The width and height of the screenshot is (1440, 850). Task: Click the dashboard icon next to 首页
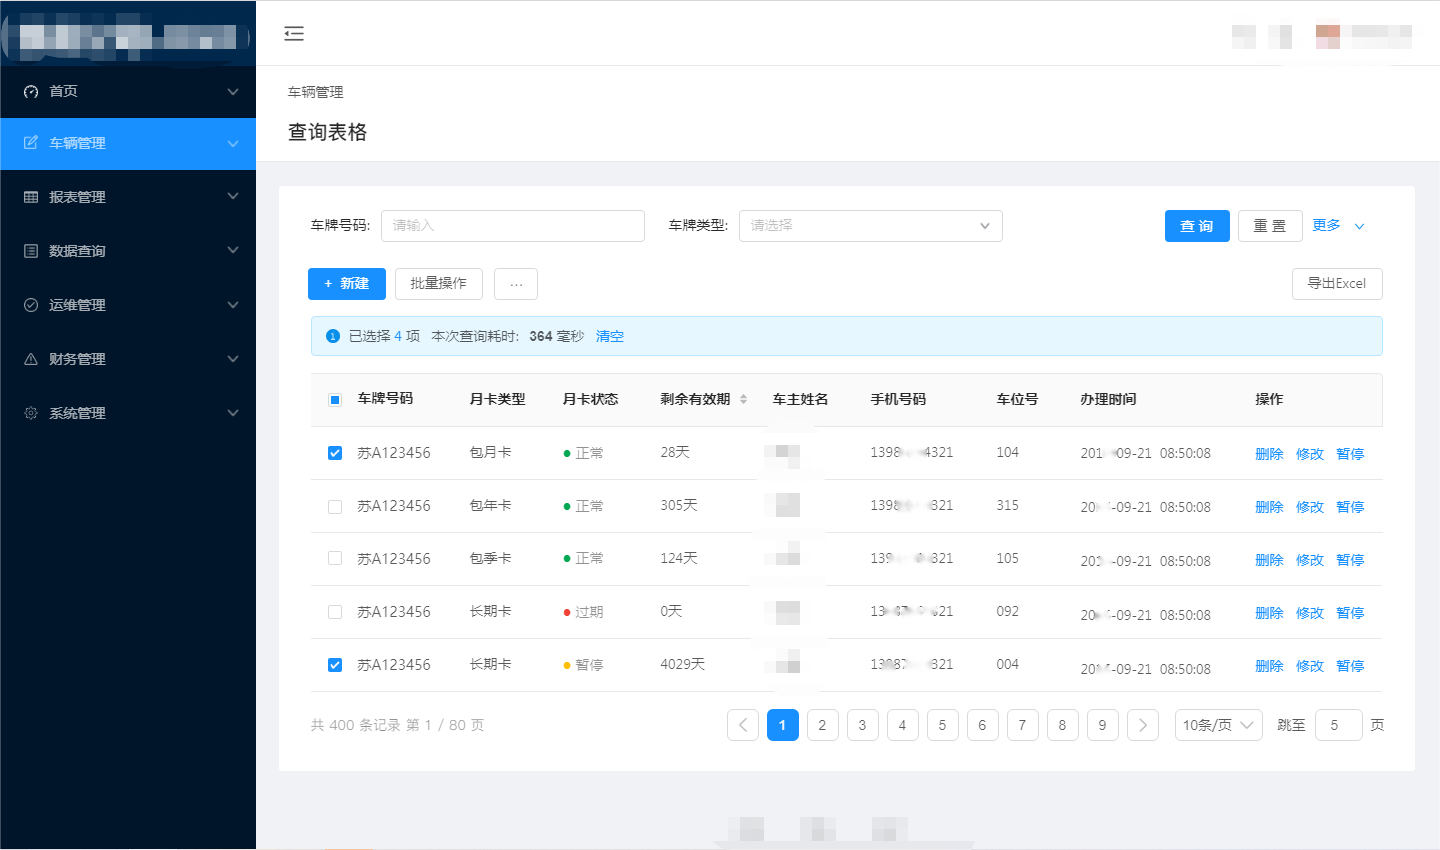click(31, 92)
